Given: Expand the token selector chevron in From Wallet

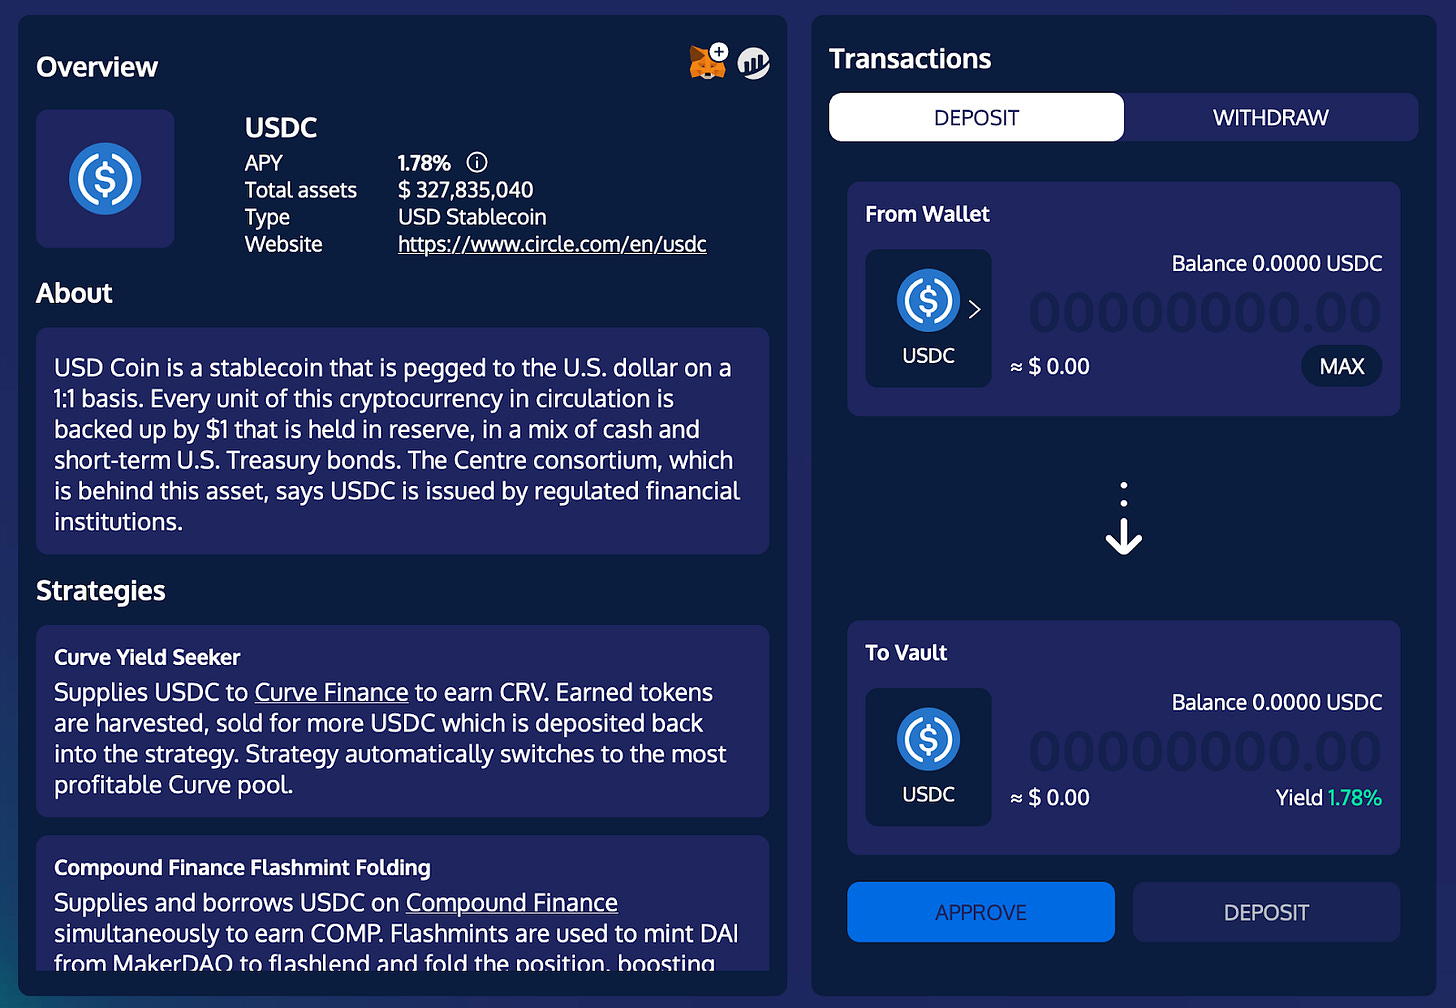Looking at the screenshot, I should click(x=975, y=310).
